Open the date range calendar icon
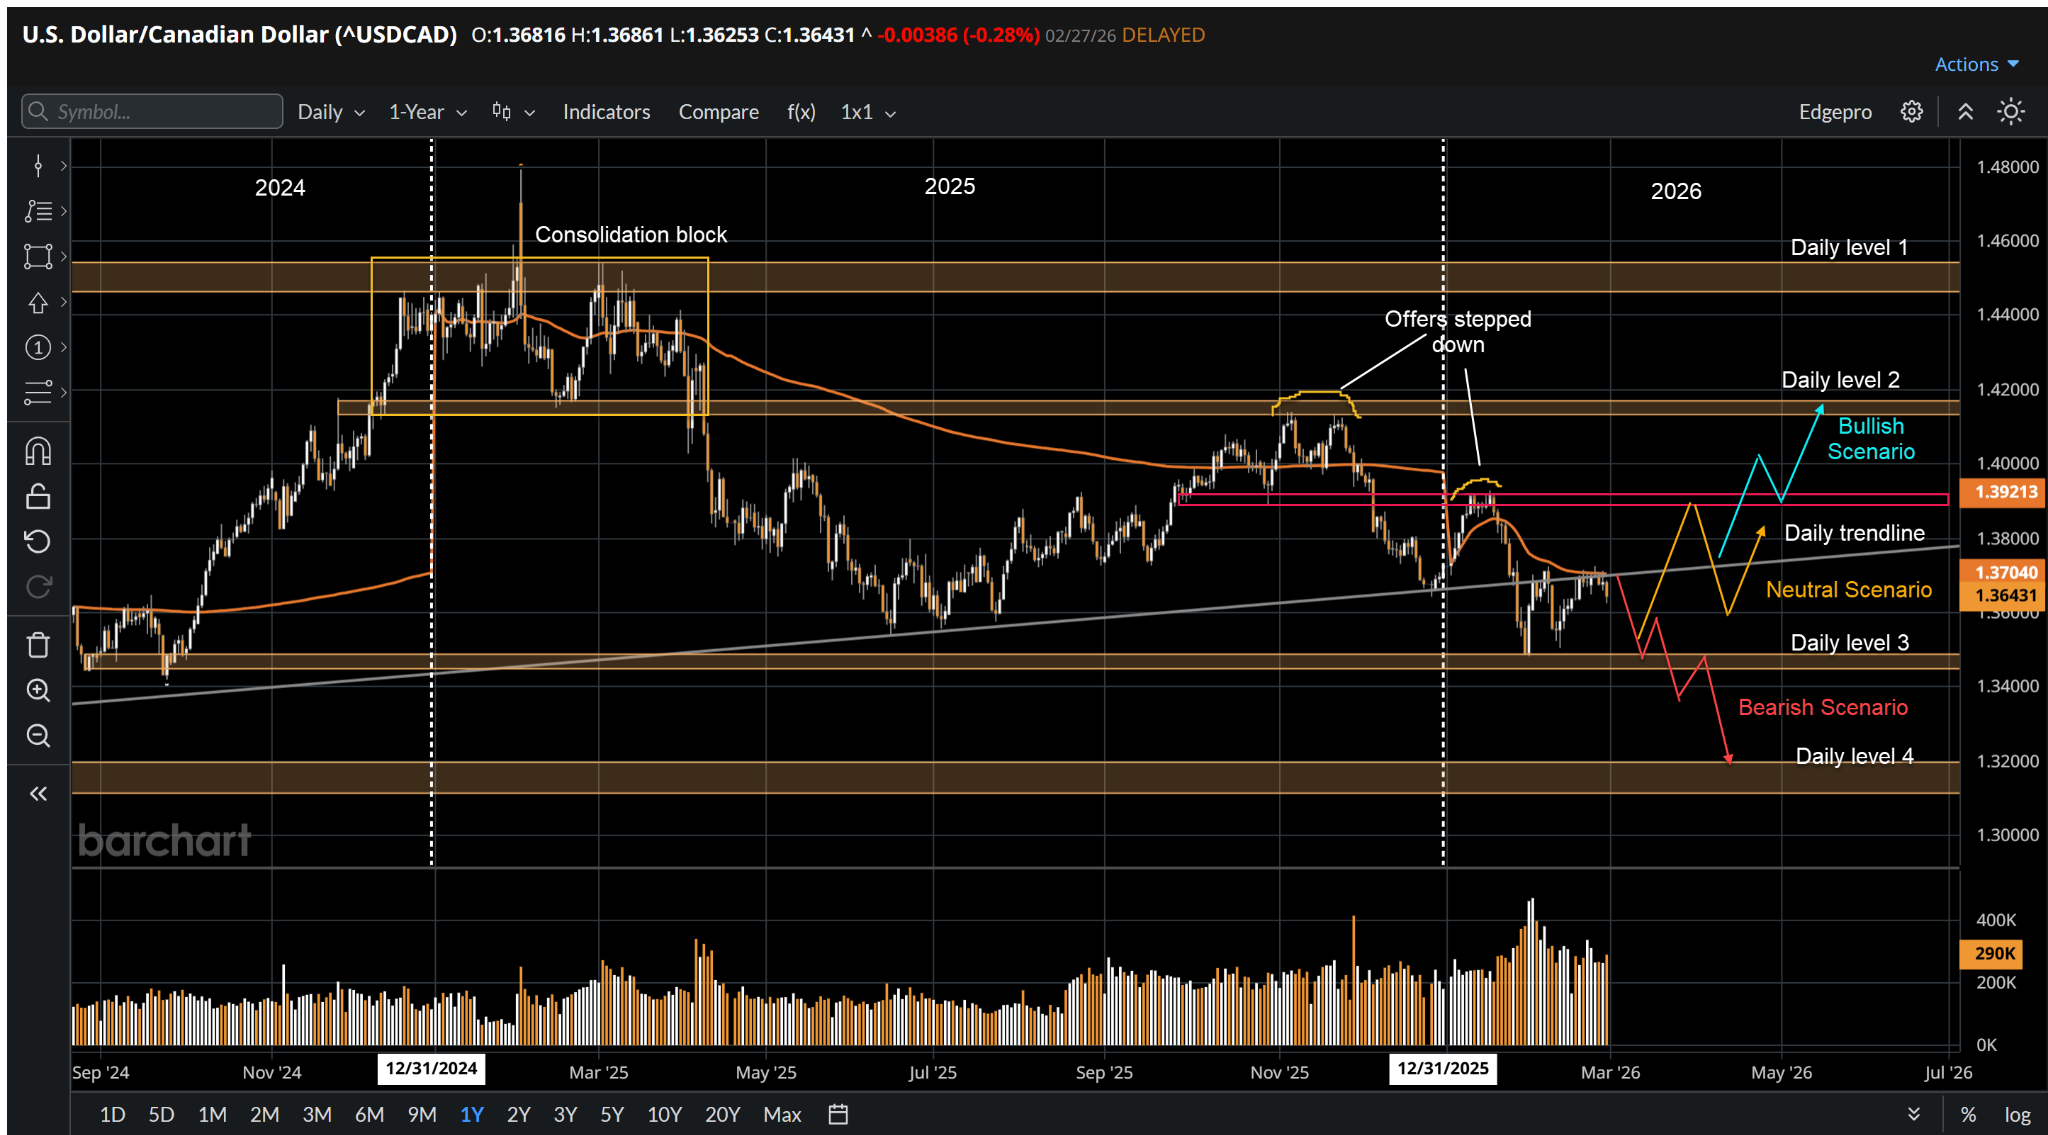2048x1135 pixels. (838, 1114)
